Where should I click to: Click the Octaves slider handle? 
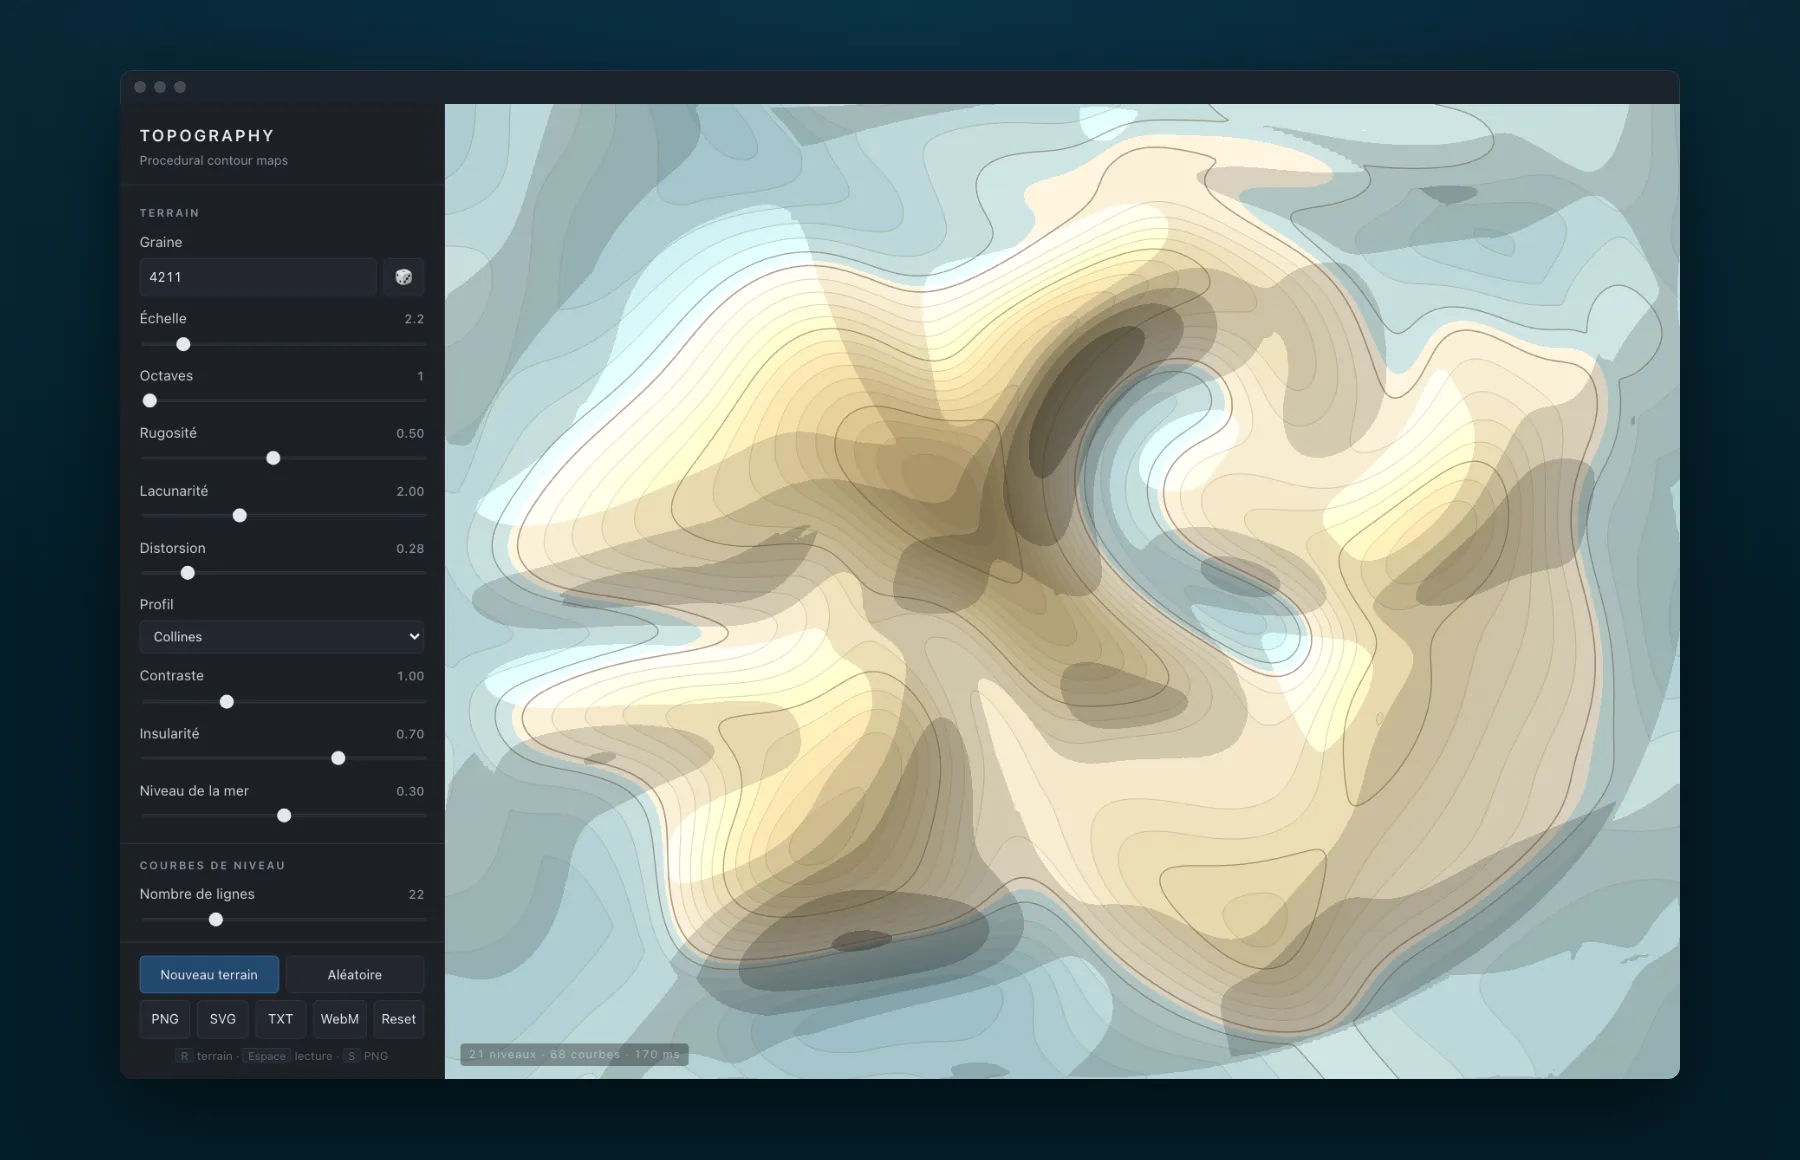coord(150,401)
